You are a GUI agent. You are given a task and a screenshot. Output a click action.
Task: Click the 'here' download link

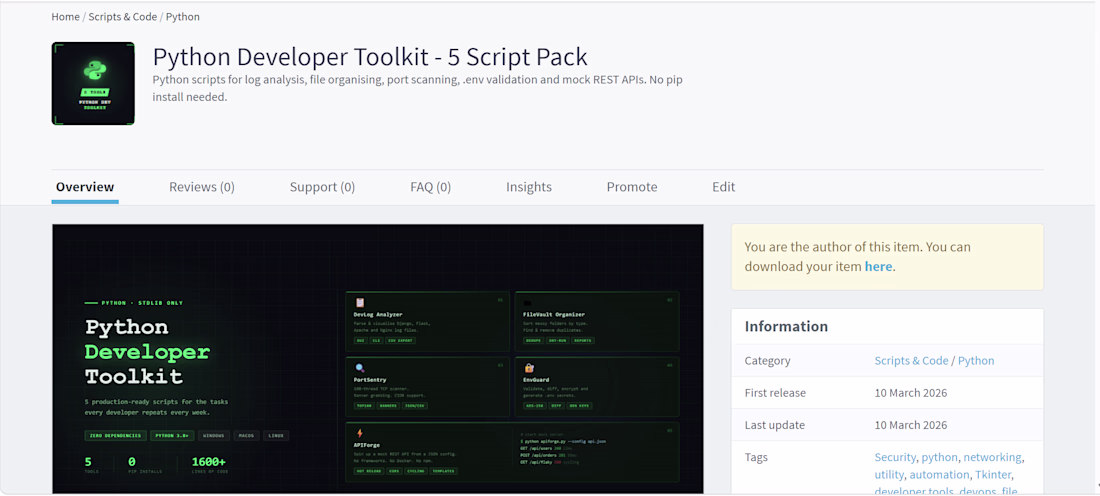878,267
